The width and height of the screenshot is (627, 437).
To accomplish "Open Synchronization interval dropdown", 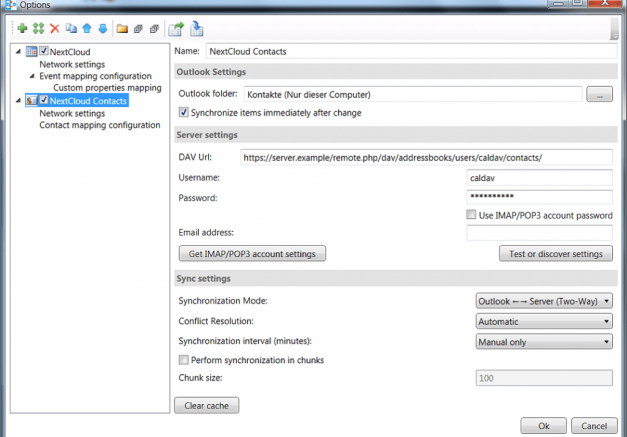I will point(544,342).
